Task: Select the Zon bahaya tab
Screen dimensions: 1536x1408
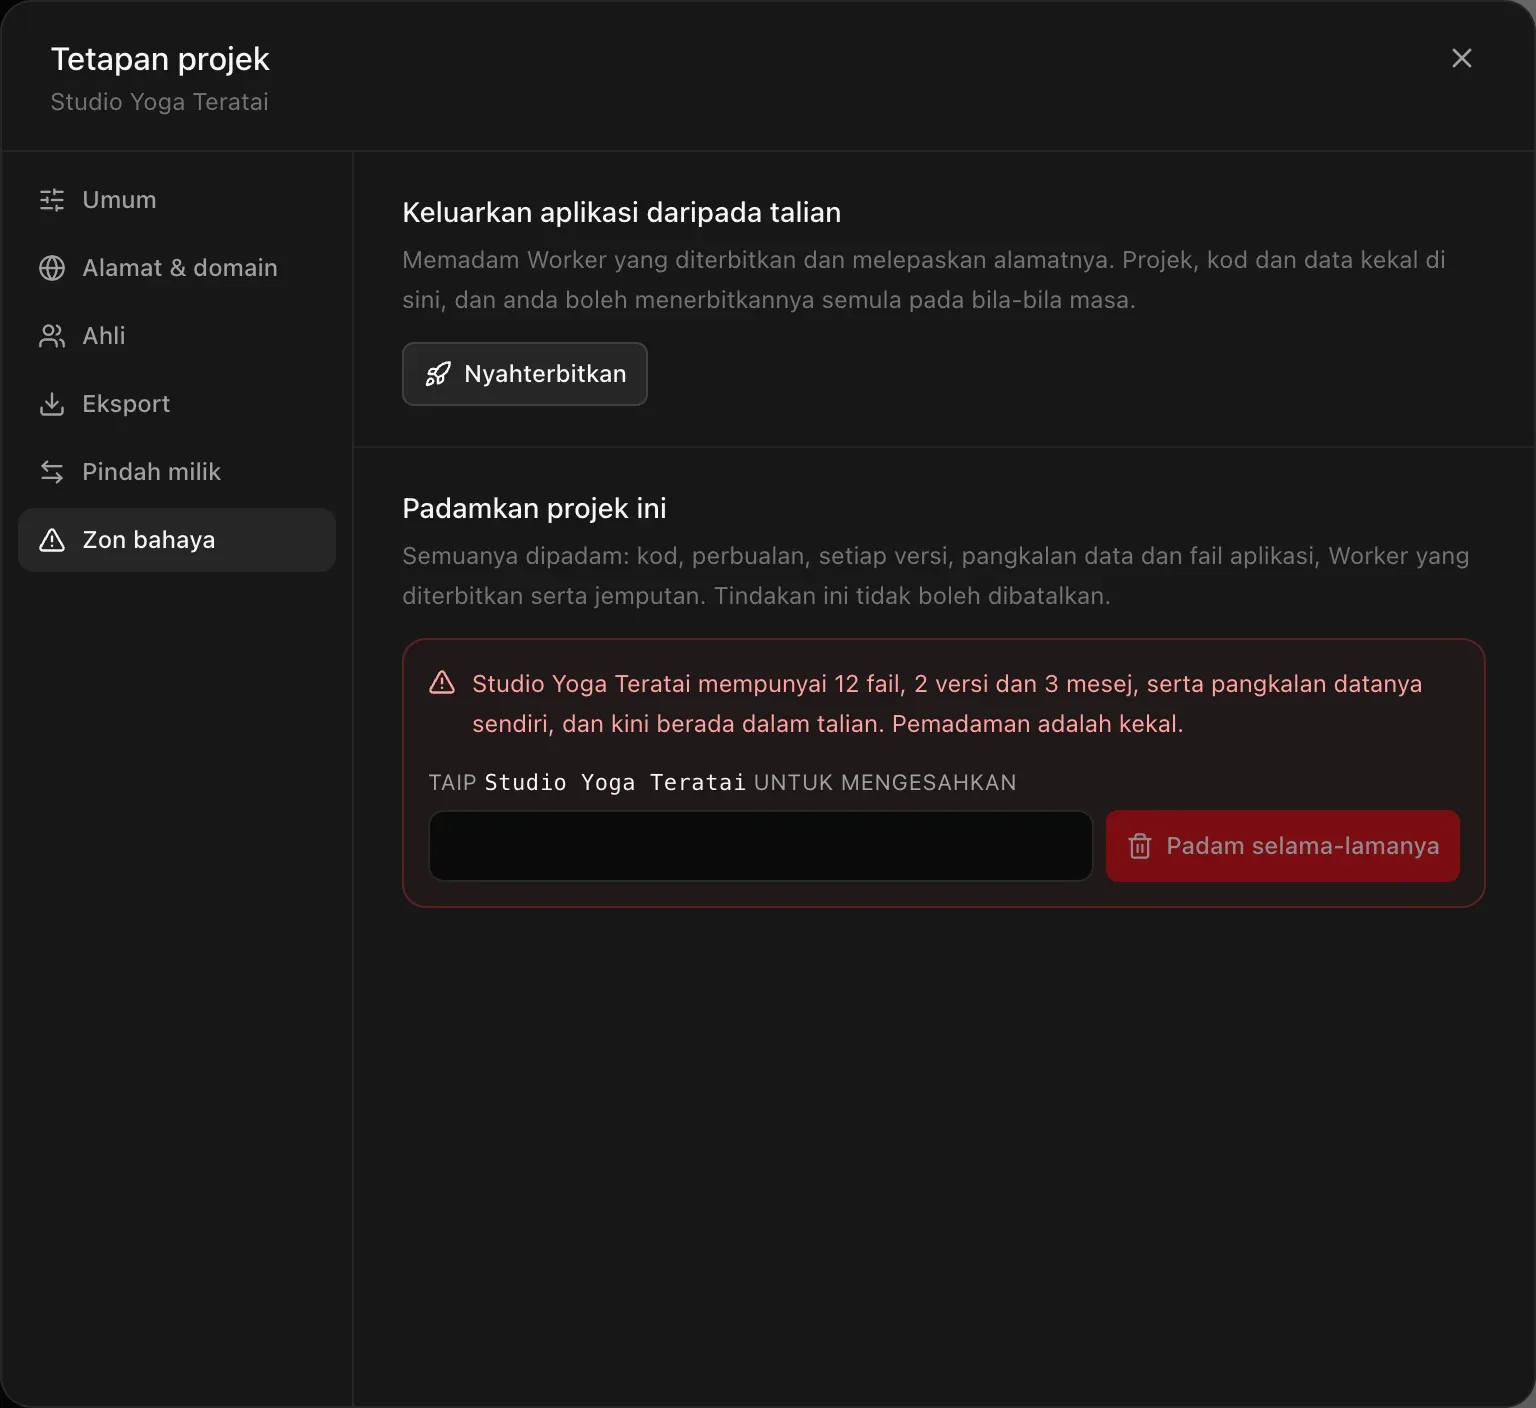Action: point(177,540)
